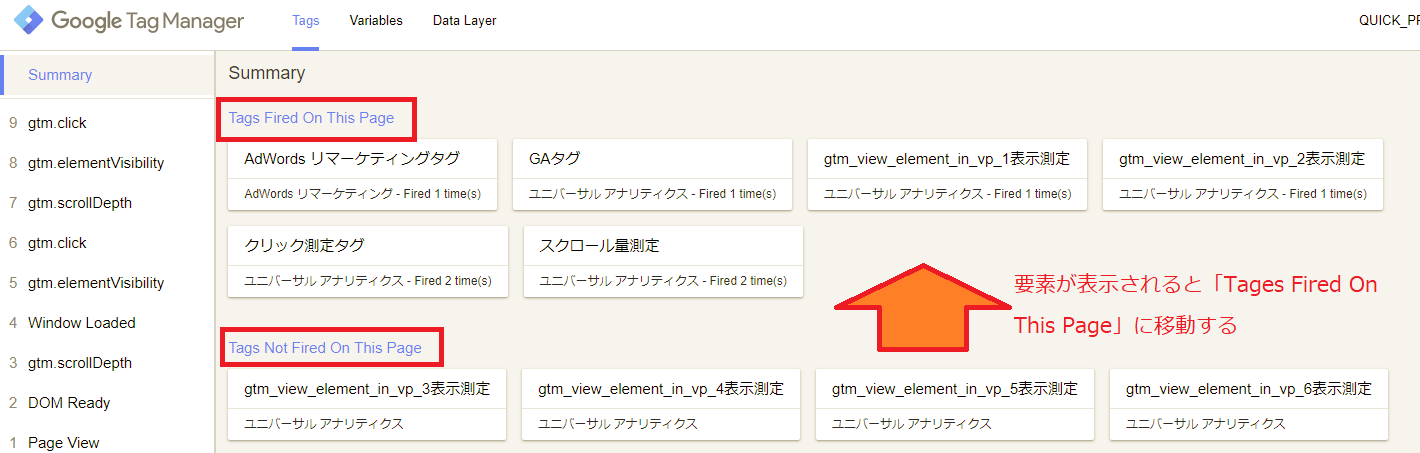Image resolution: width=1420 pixels, height=453 pixels.
Task: Open gtm_view_element_in_vp_1表示測定 tag card
Action: (946, 175)
